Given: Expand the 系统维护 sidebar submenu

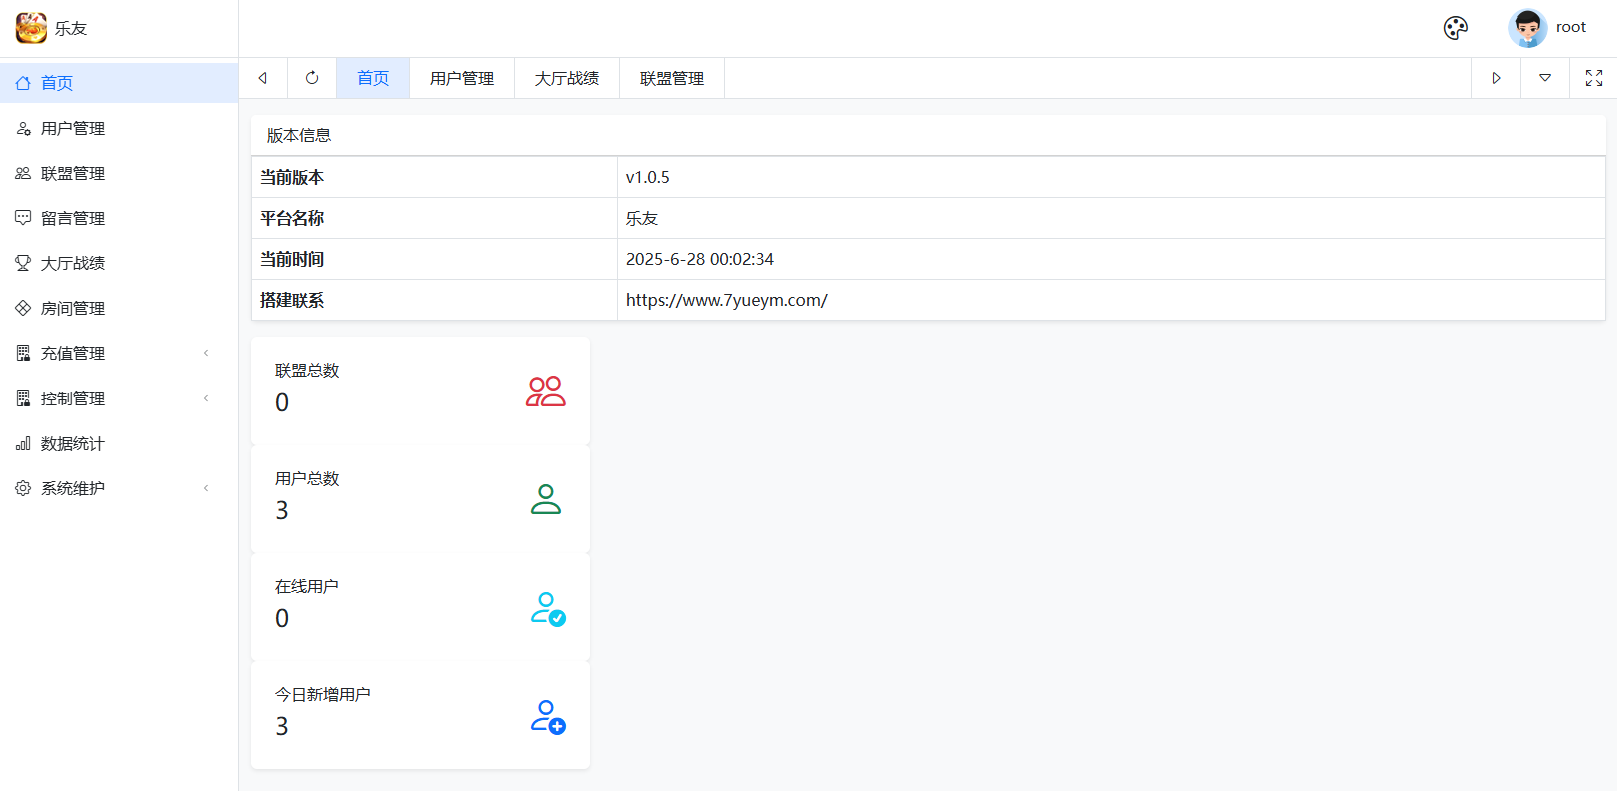Looking at the screenshot, I should point(73,488).
